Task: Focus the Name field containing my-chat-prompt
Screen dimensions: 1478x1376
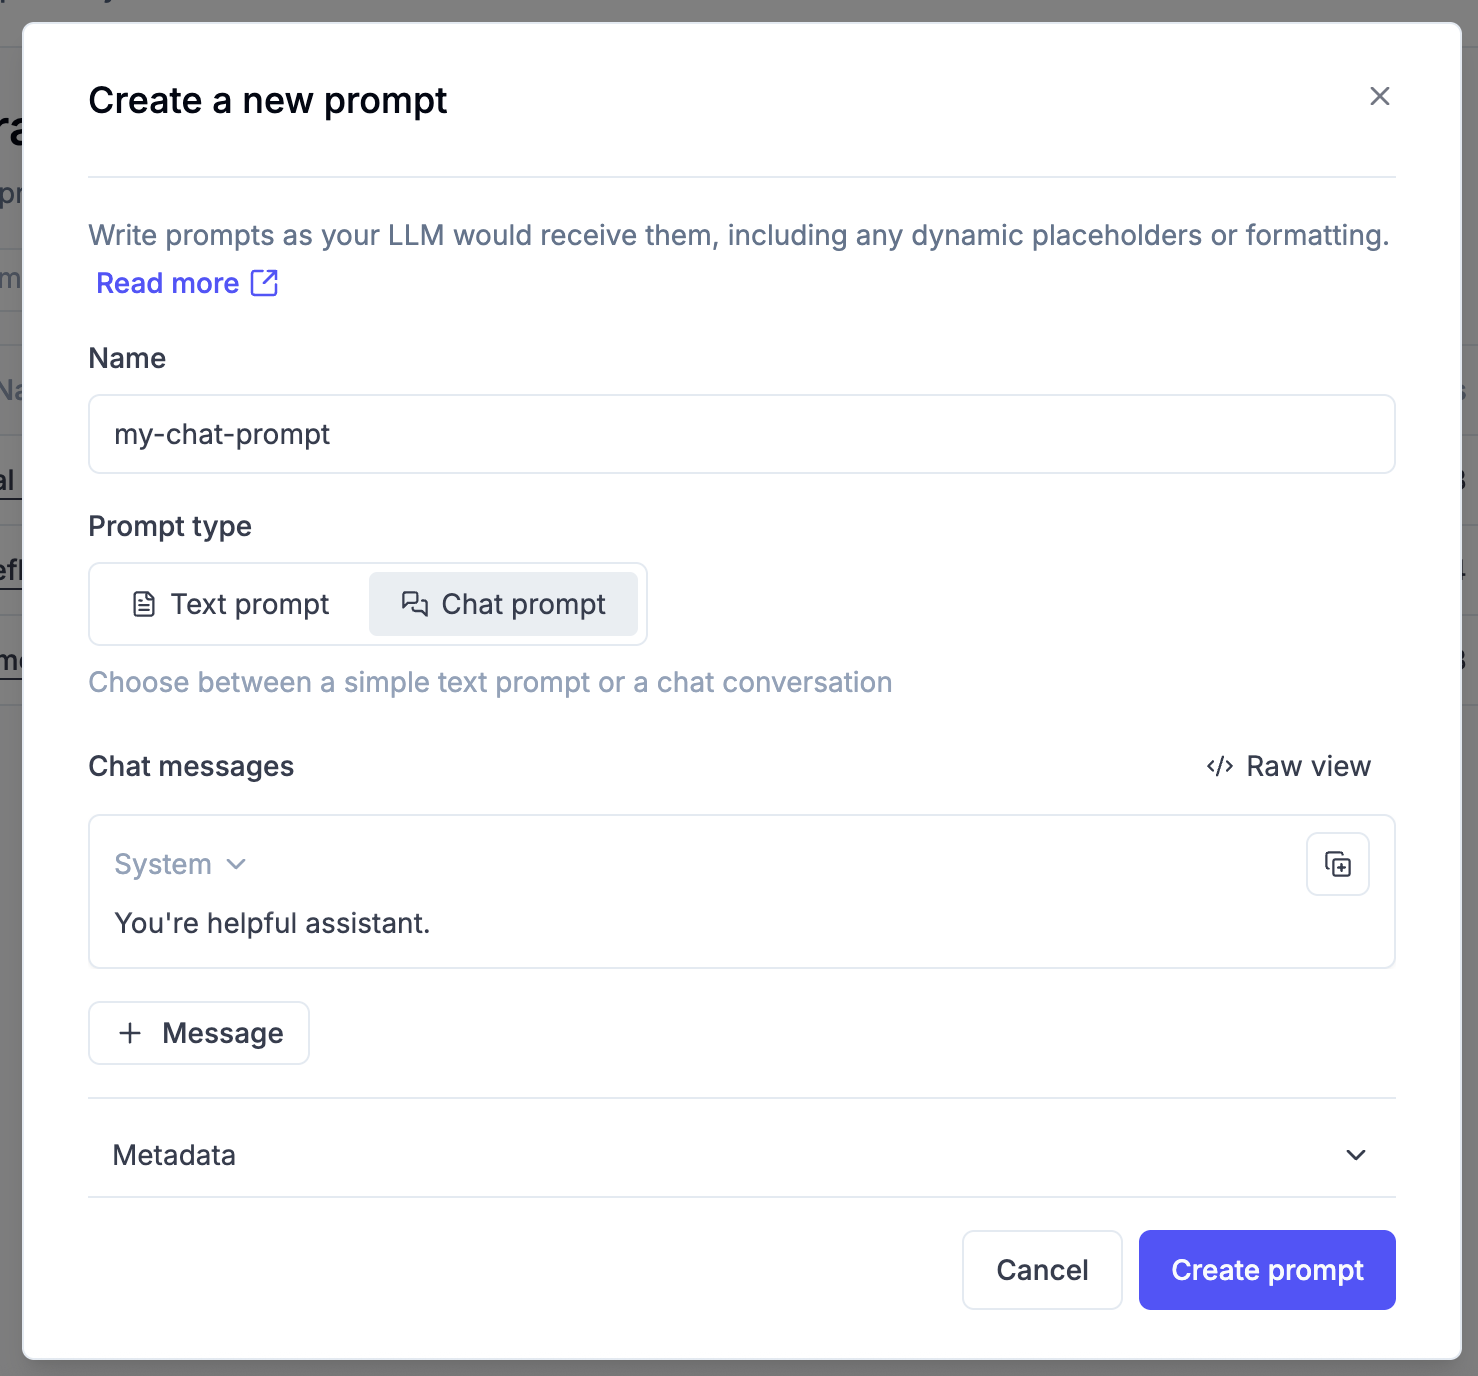Action: pos(741,434)
